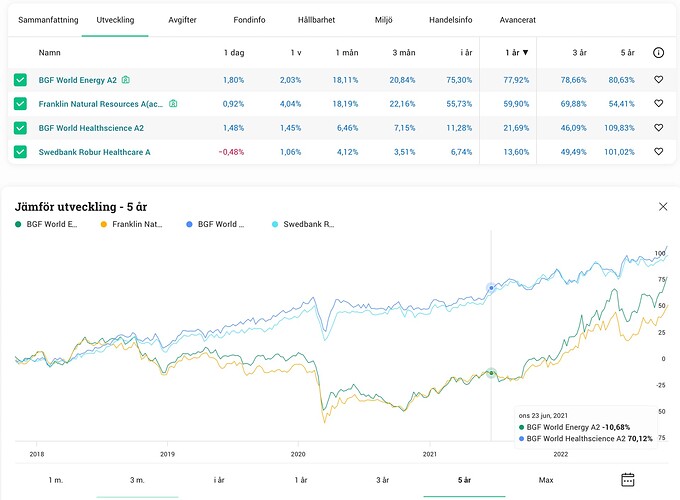This screenshot has width=680, height=500.
Task: Open Franklin Natural Resources fund link
Action: pyautogui.click(x=101, y=104)
